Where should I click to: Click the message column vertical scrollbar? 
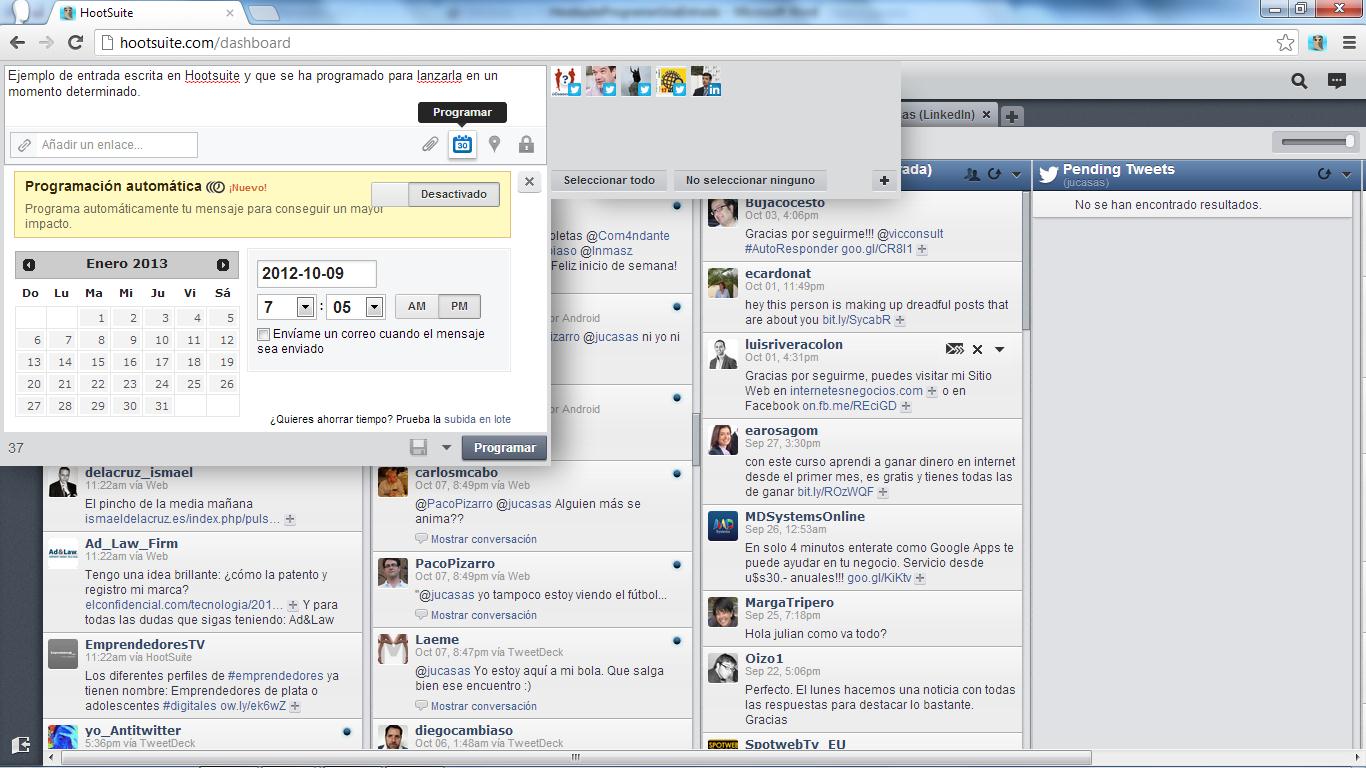point(1026,262)
